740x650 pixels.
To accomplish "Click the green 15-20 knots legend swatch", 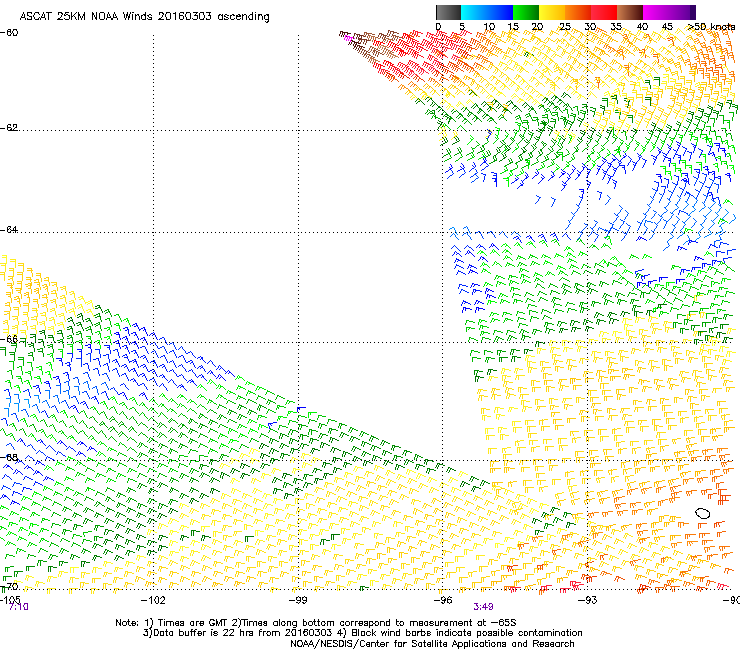I will tap(526, 12).
